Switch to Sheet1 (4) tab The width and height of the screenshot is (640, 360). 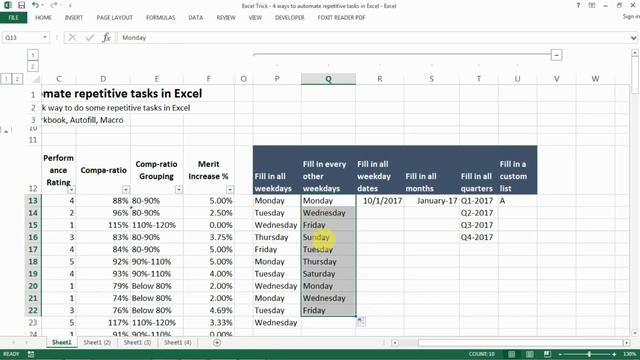[178, 342]
